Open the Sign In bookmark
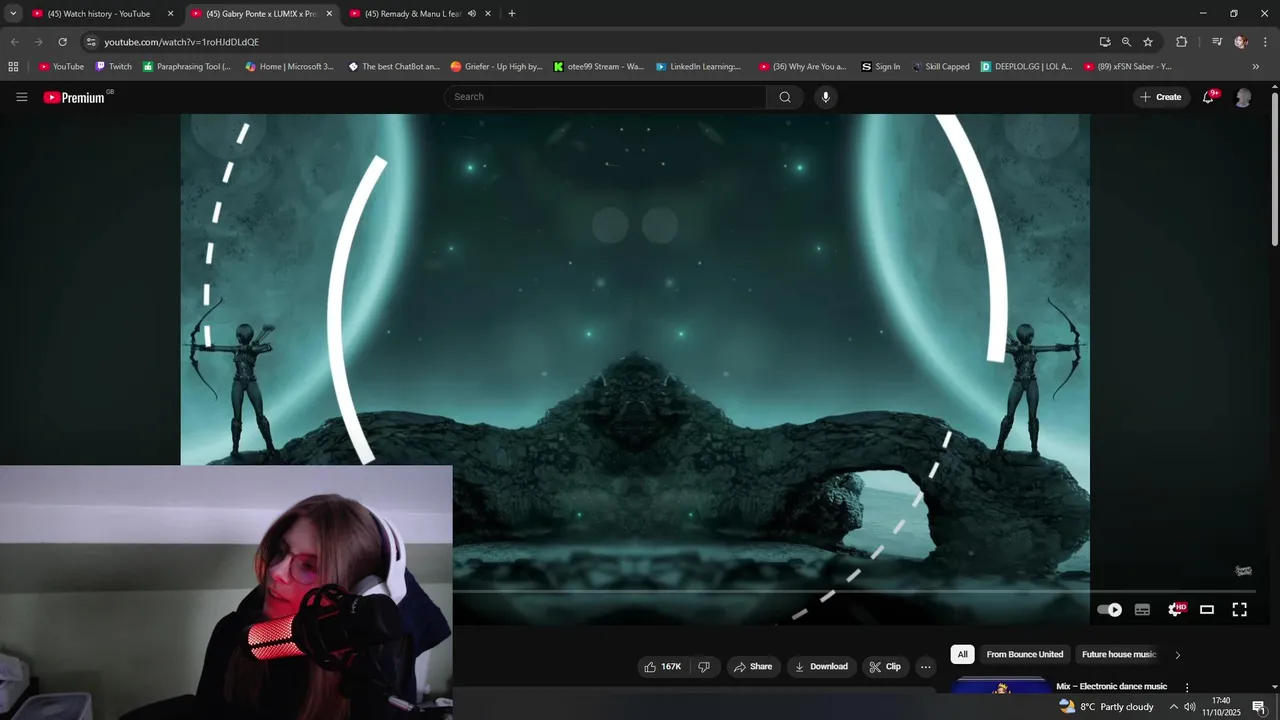The image size is (1280, 720). [881, 67]
